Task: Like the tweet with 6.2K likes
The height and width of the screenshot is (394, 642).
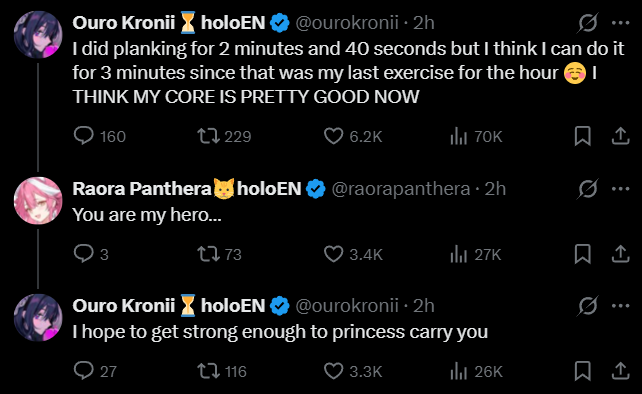Action: point(333,136)
